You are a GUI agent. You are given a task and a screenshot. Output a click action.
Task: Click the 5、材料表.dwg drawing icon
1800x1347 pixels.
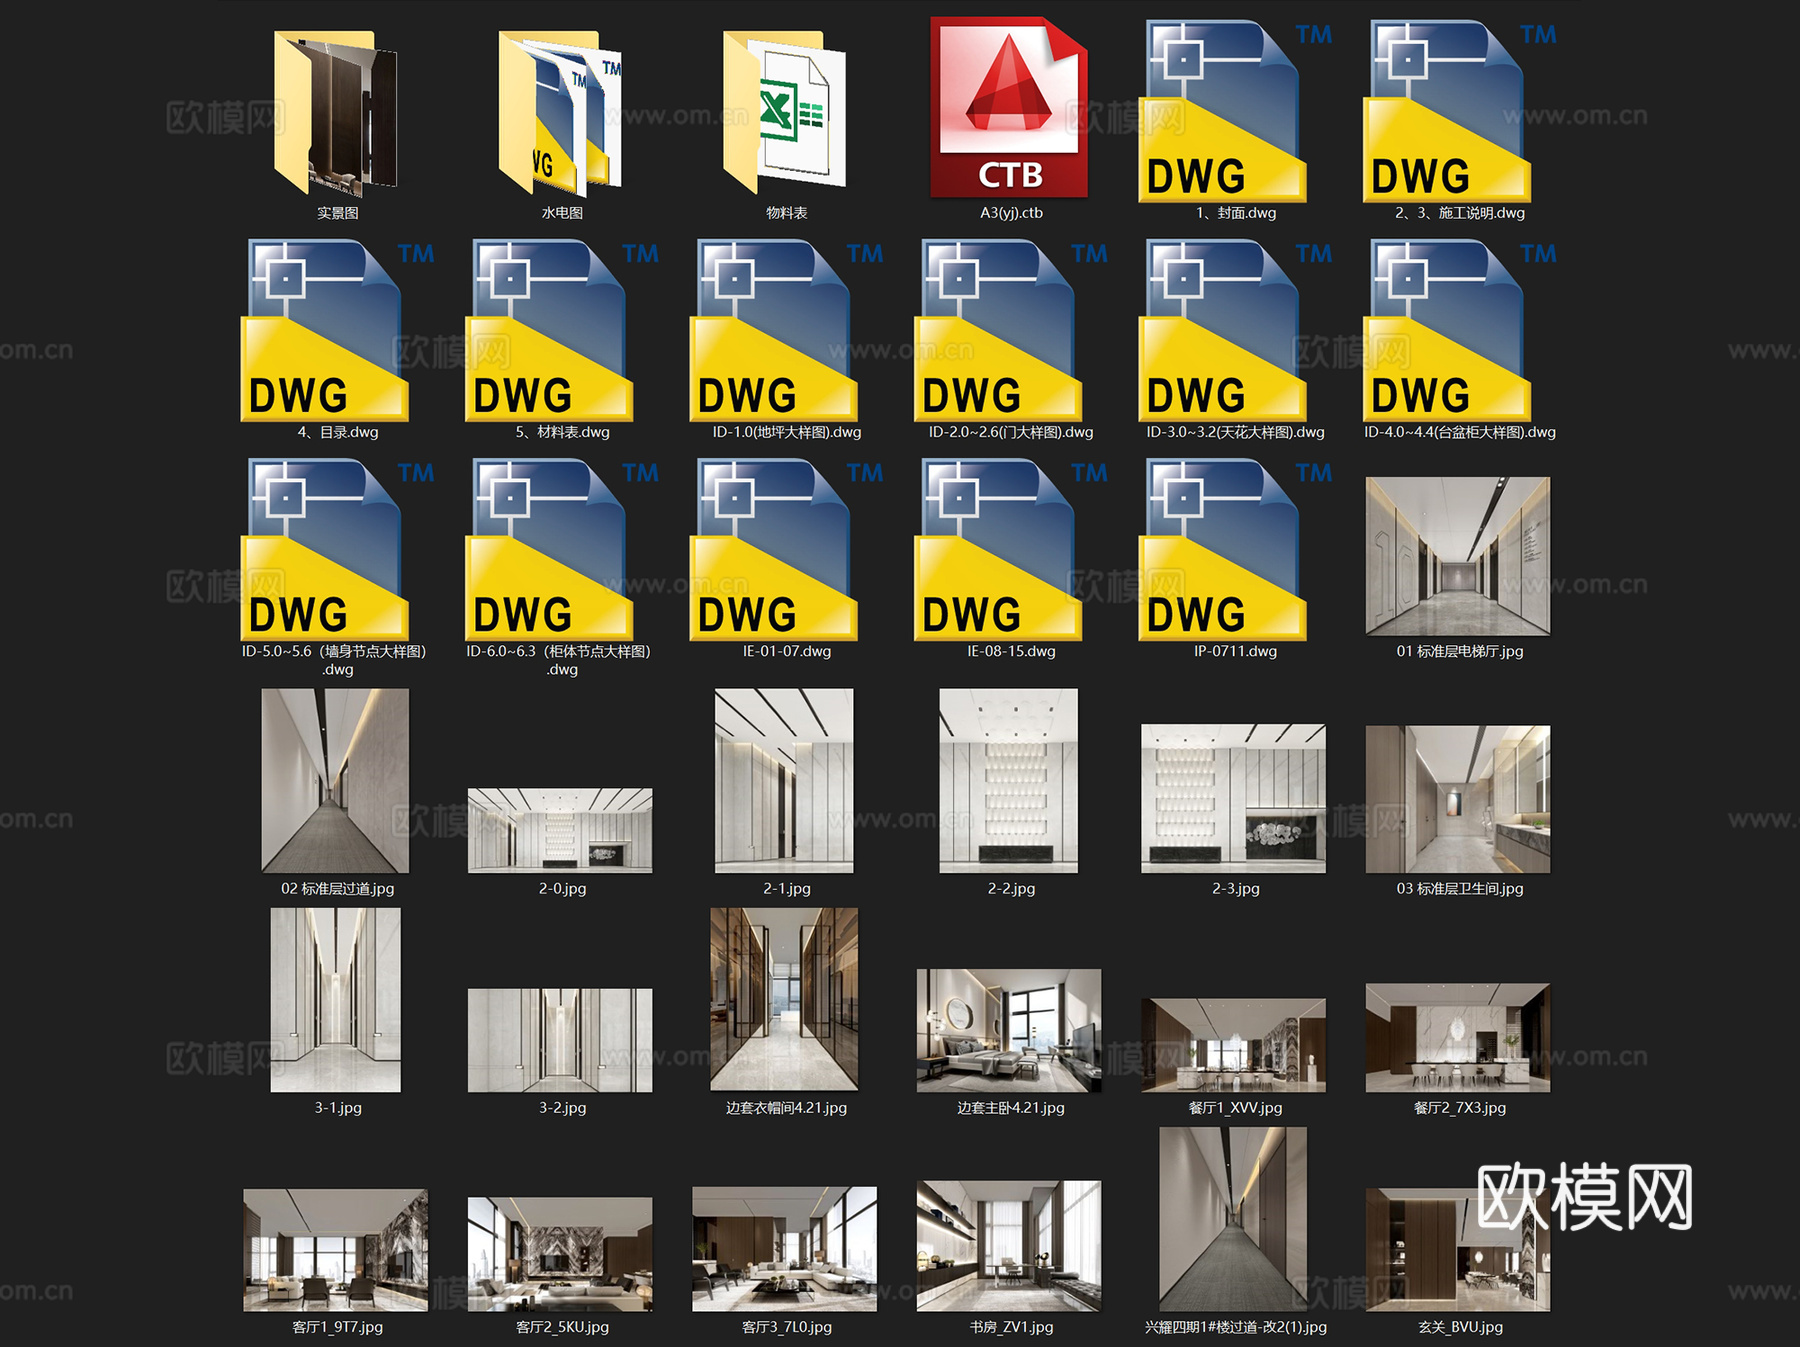pos(562,330)
